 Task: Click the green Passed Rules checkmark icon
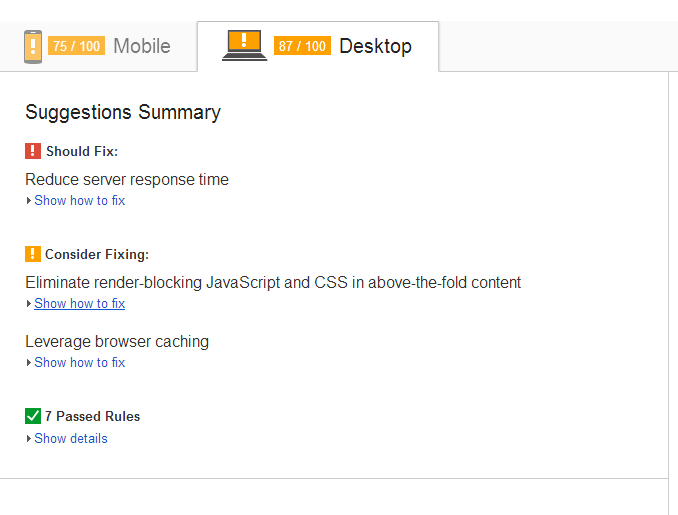pos(33,416)
